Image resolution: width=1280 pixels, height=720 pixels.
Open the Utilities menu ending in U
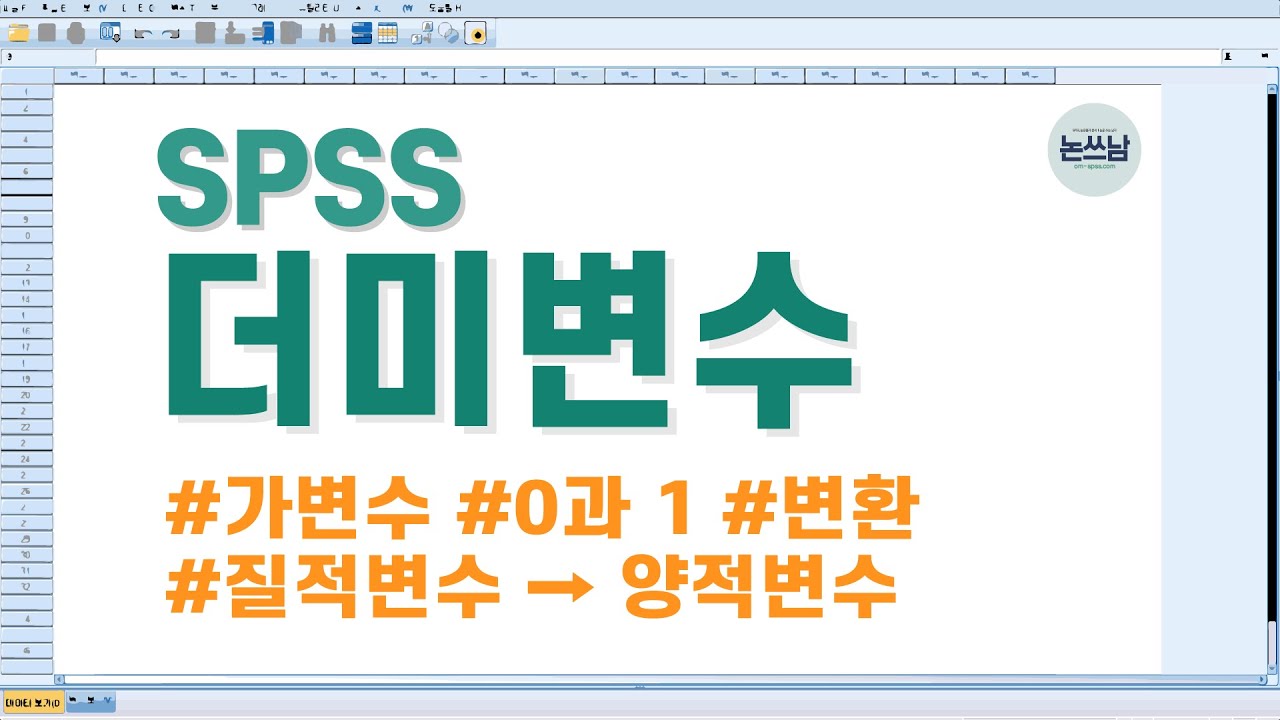point(320,7)
